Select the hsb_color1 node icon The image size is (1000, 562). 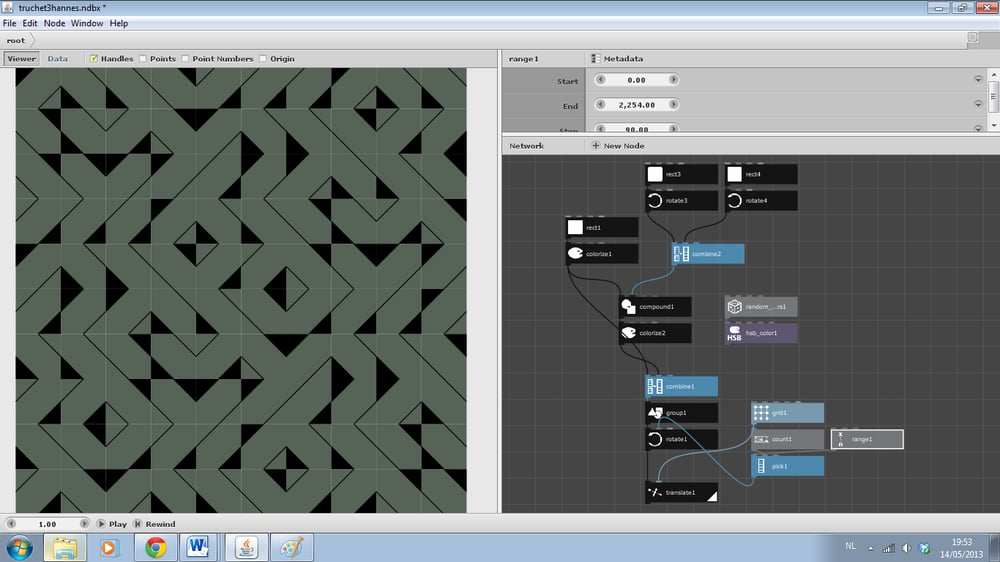tap(735, 333)
